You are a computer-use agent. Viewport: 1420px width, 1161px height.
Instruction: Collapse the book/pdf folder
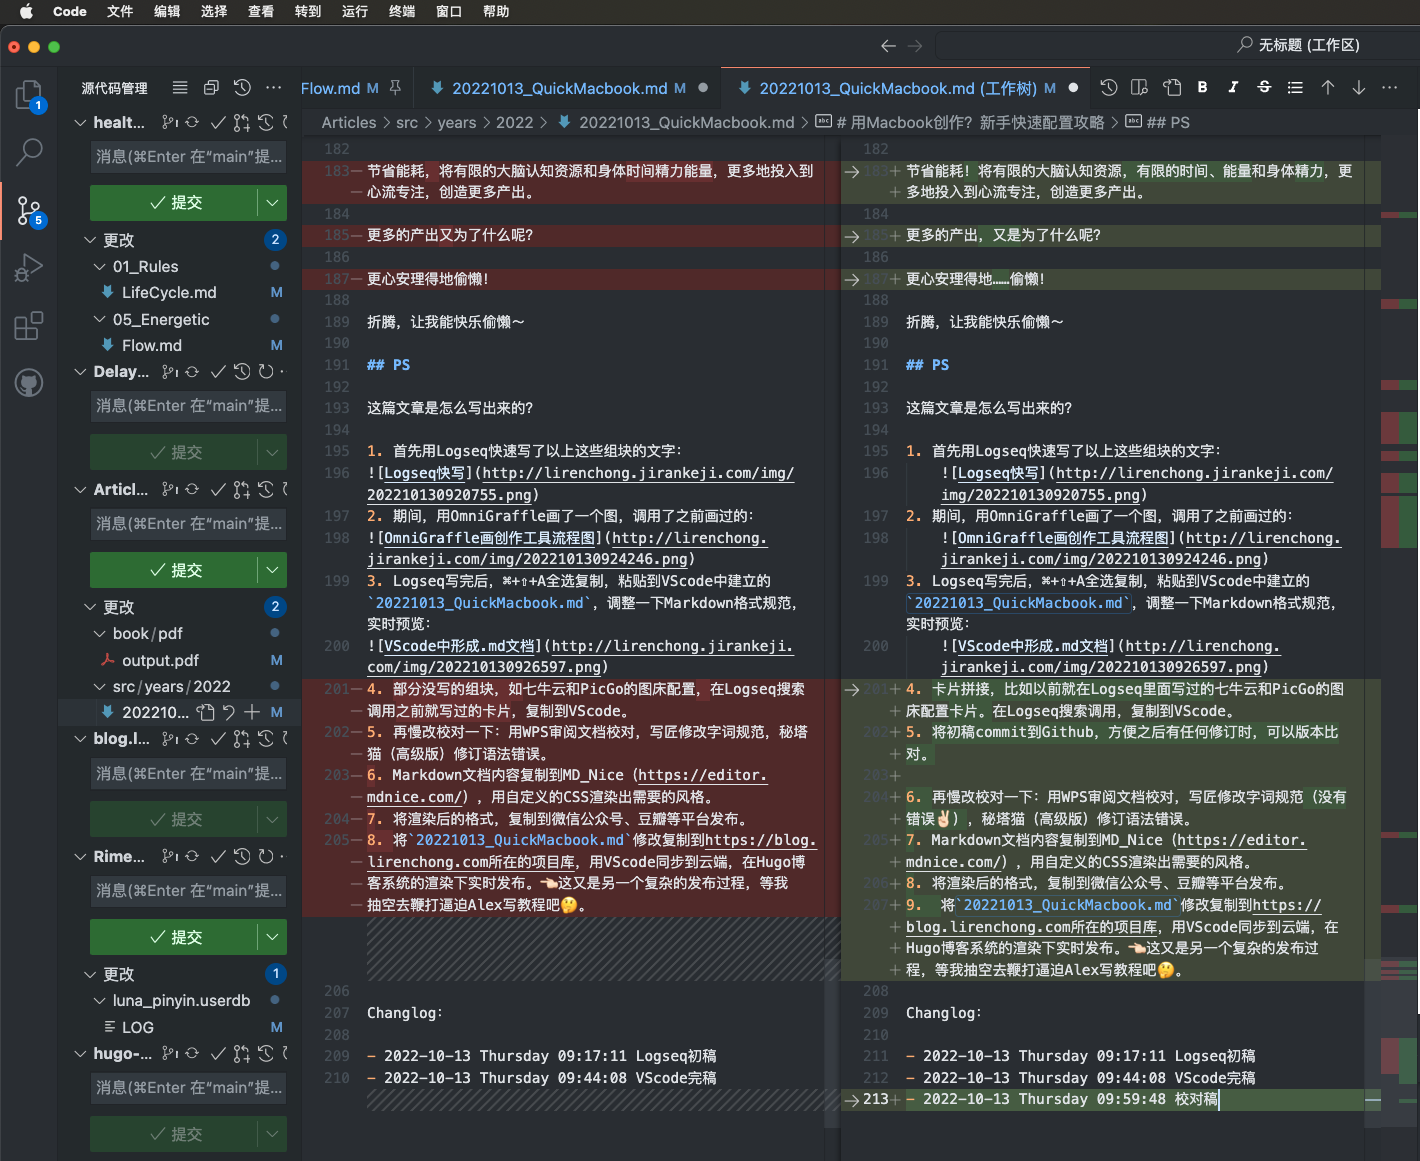tap(100, 634)
